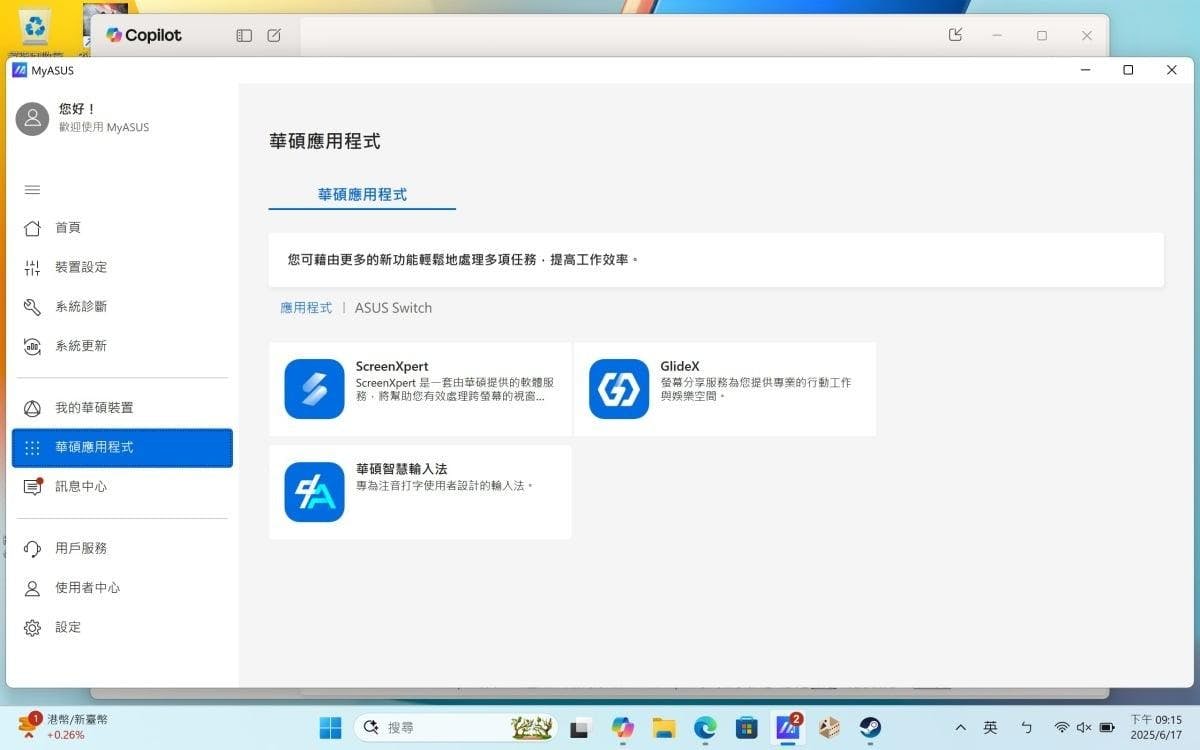Image resolution: width=1200 pixels, height=750 pixels.
Task: Open the Windows Start button
Action: 330,727
